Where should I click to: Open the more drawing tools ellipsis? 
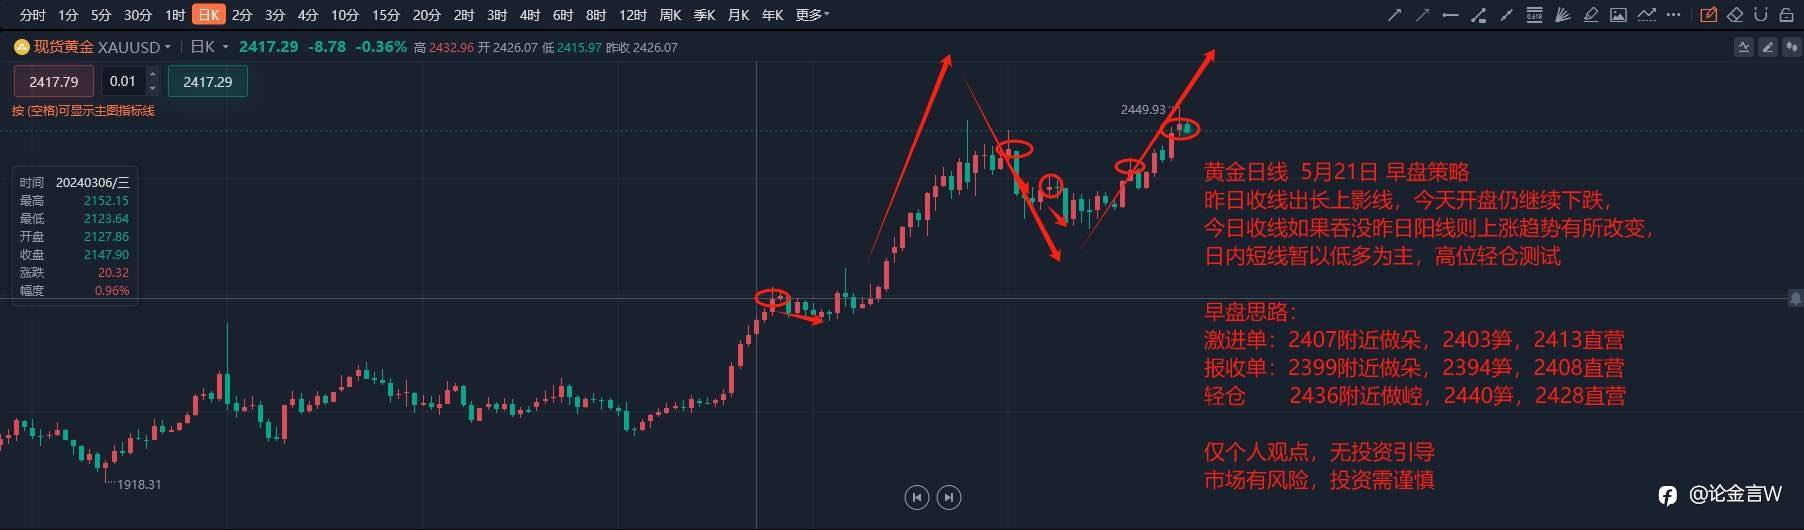point(1673,15)
